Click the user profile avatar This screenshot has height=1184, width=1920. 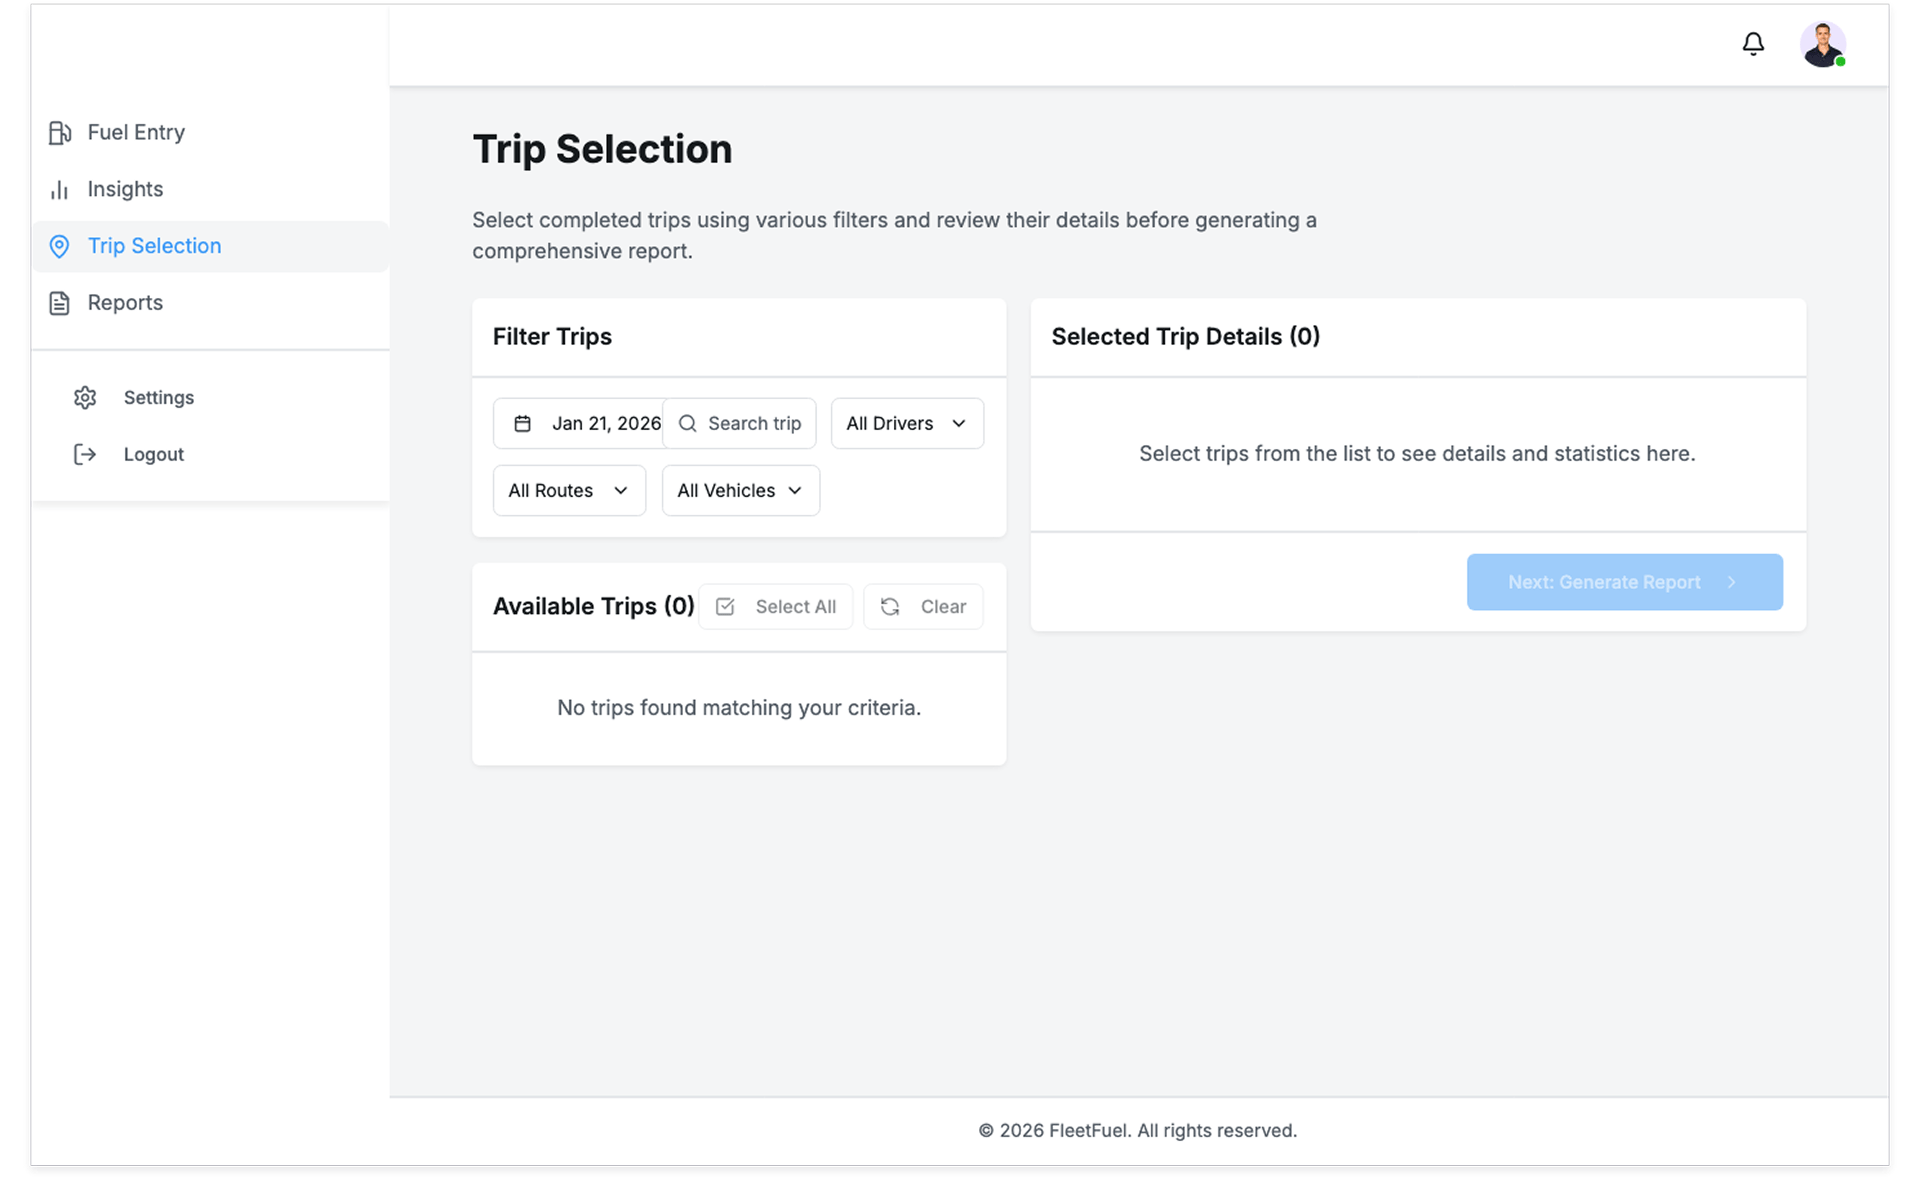tap(1822, 45)
